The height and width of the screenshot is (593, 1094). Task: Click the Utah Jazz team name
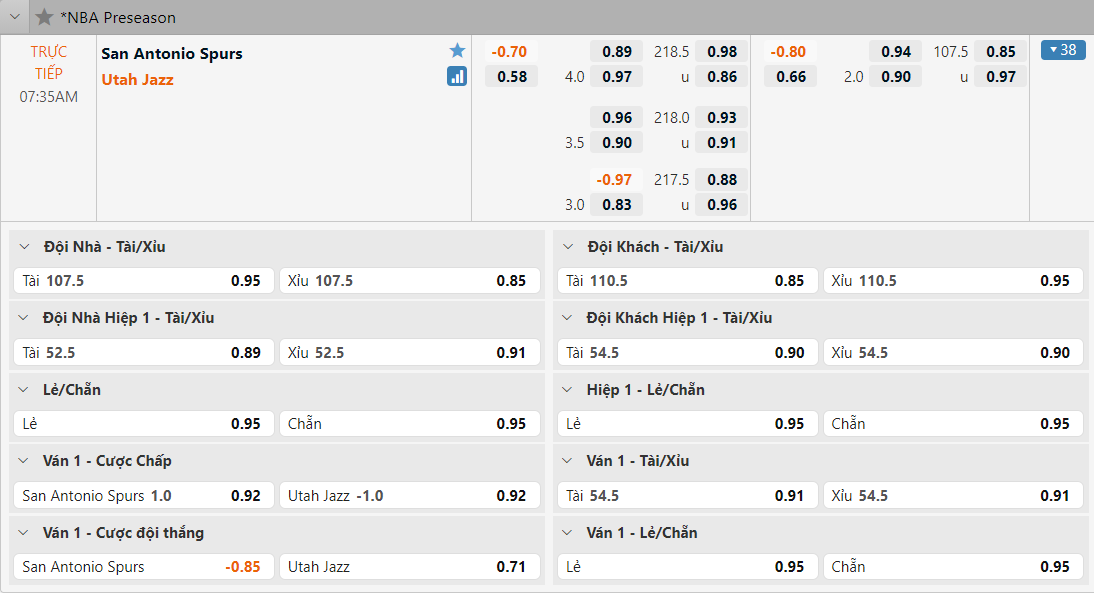[x=138, y=79]
